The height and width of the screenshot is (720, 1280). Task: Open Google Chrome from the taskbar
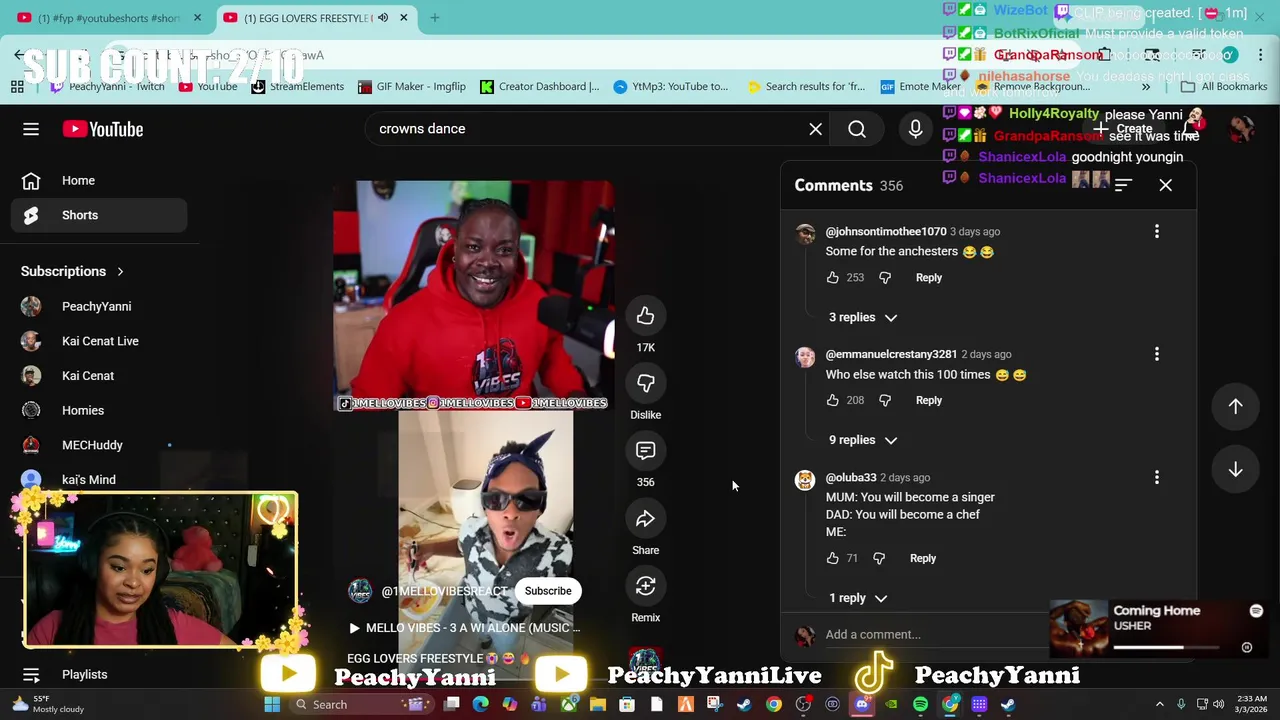tap(774, 705)
